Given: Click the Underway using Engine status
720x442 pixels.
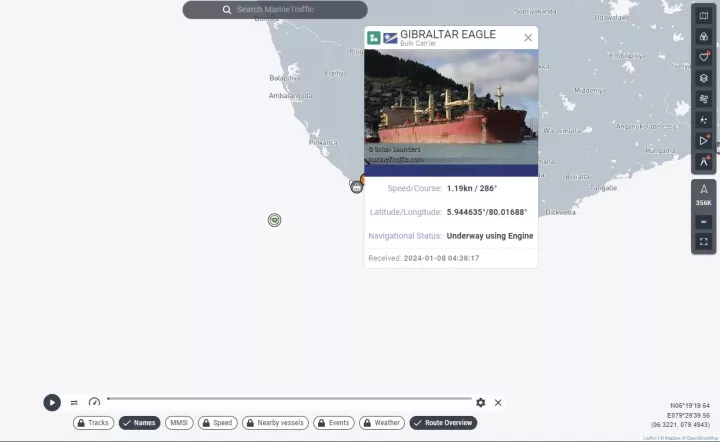Looking at the screenshot, I should click(x=490, y=236).
